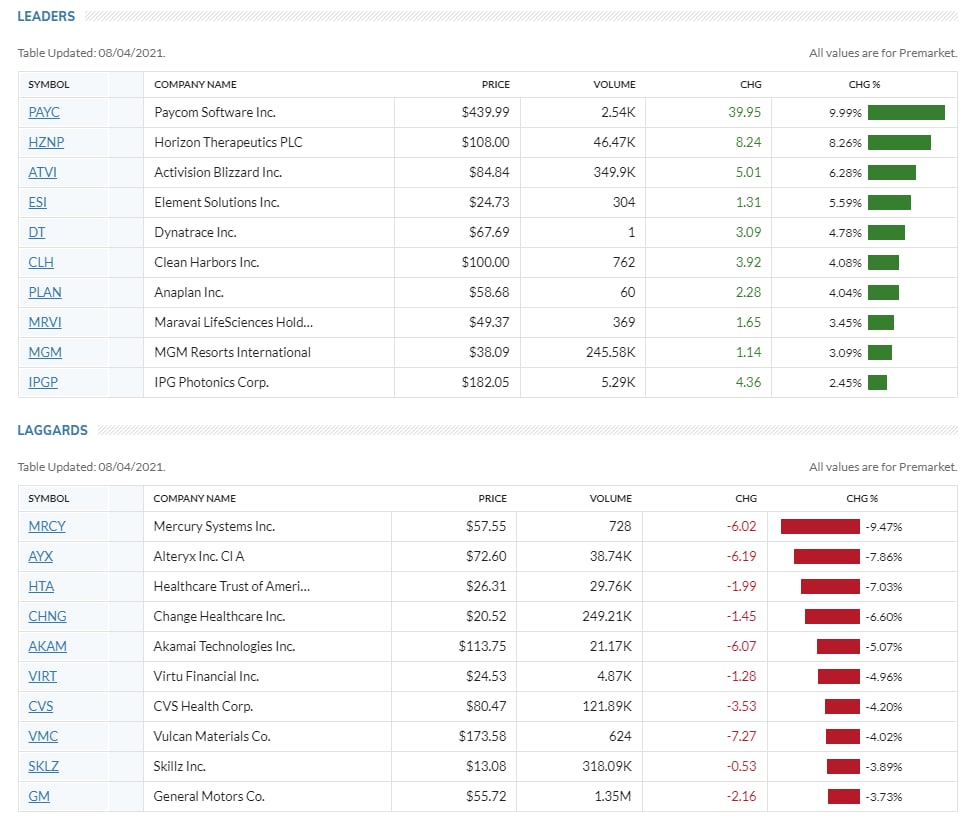Click the 1.35M volume cell
The image size is (971, 822).
(x=612, y=797)
